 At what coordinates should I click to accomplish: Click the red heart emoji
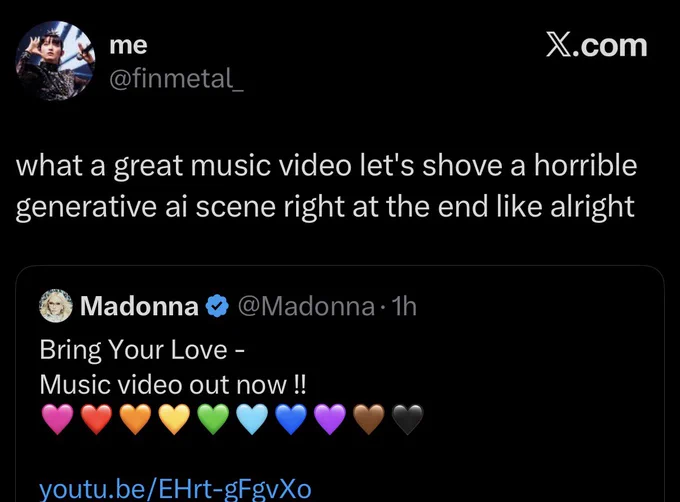pos(96,419)
